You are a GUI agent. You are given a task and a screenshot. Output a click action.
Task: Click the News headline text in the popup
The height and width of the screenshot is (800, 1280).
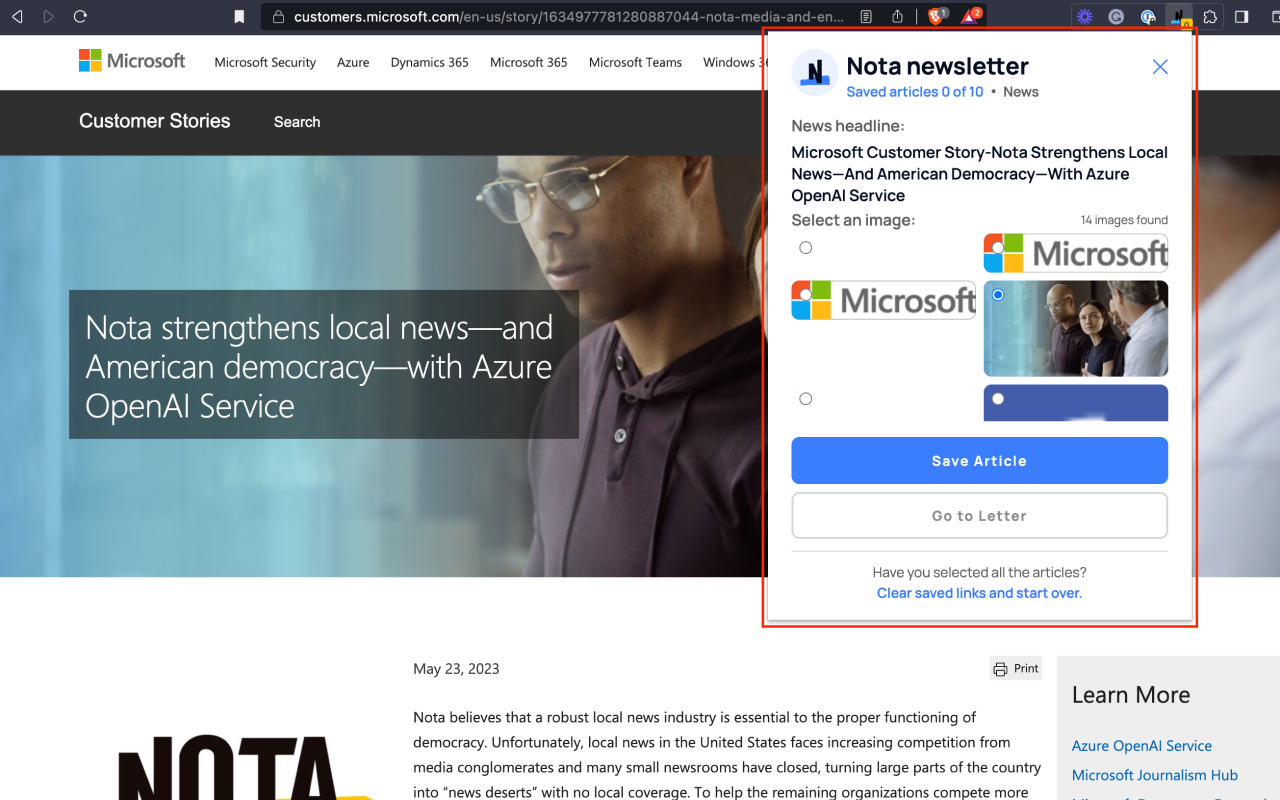980,174
